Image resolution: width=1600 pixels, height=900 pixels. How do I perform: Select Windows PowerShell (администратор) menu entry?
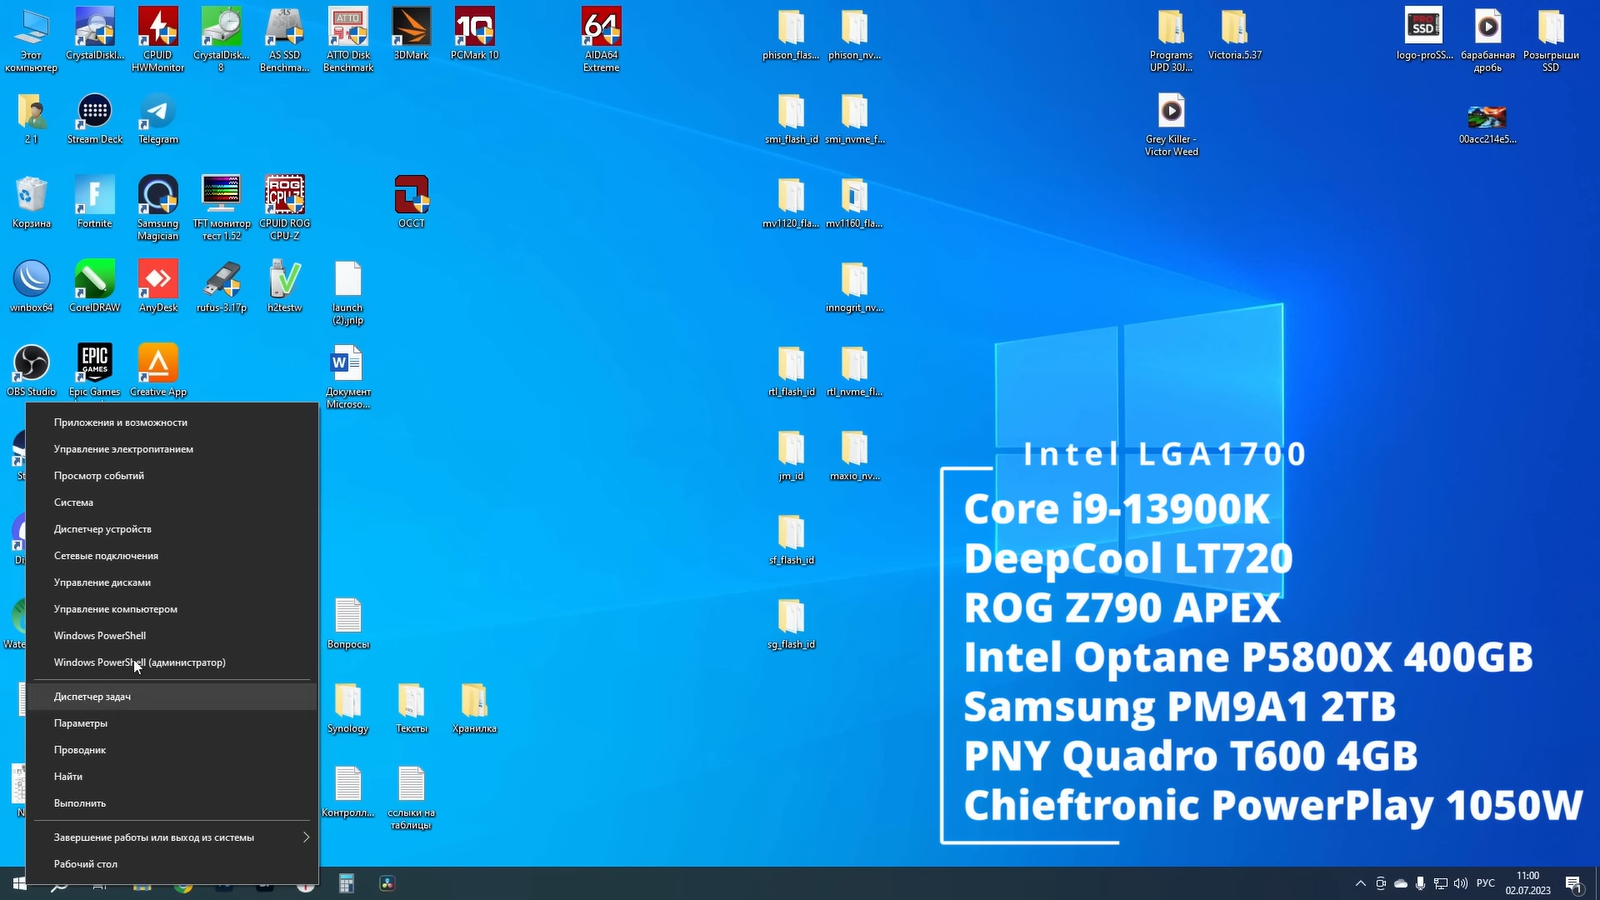point(139,662)
